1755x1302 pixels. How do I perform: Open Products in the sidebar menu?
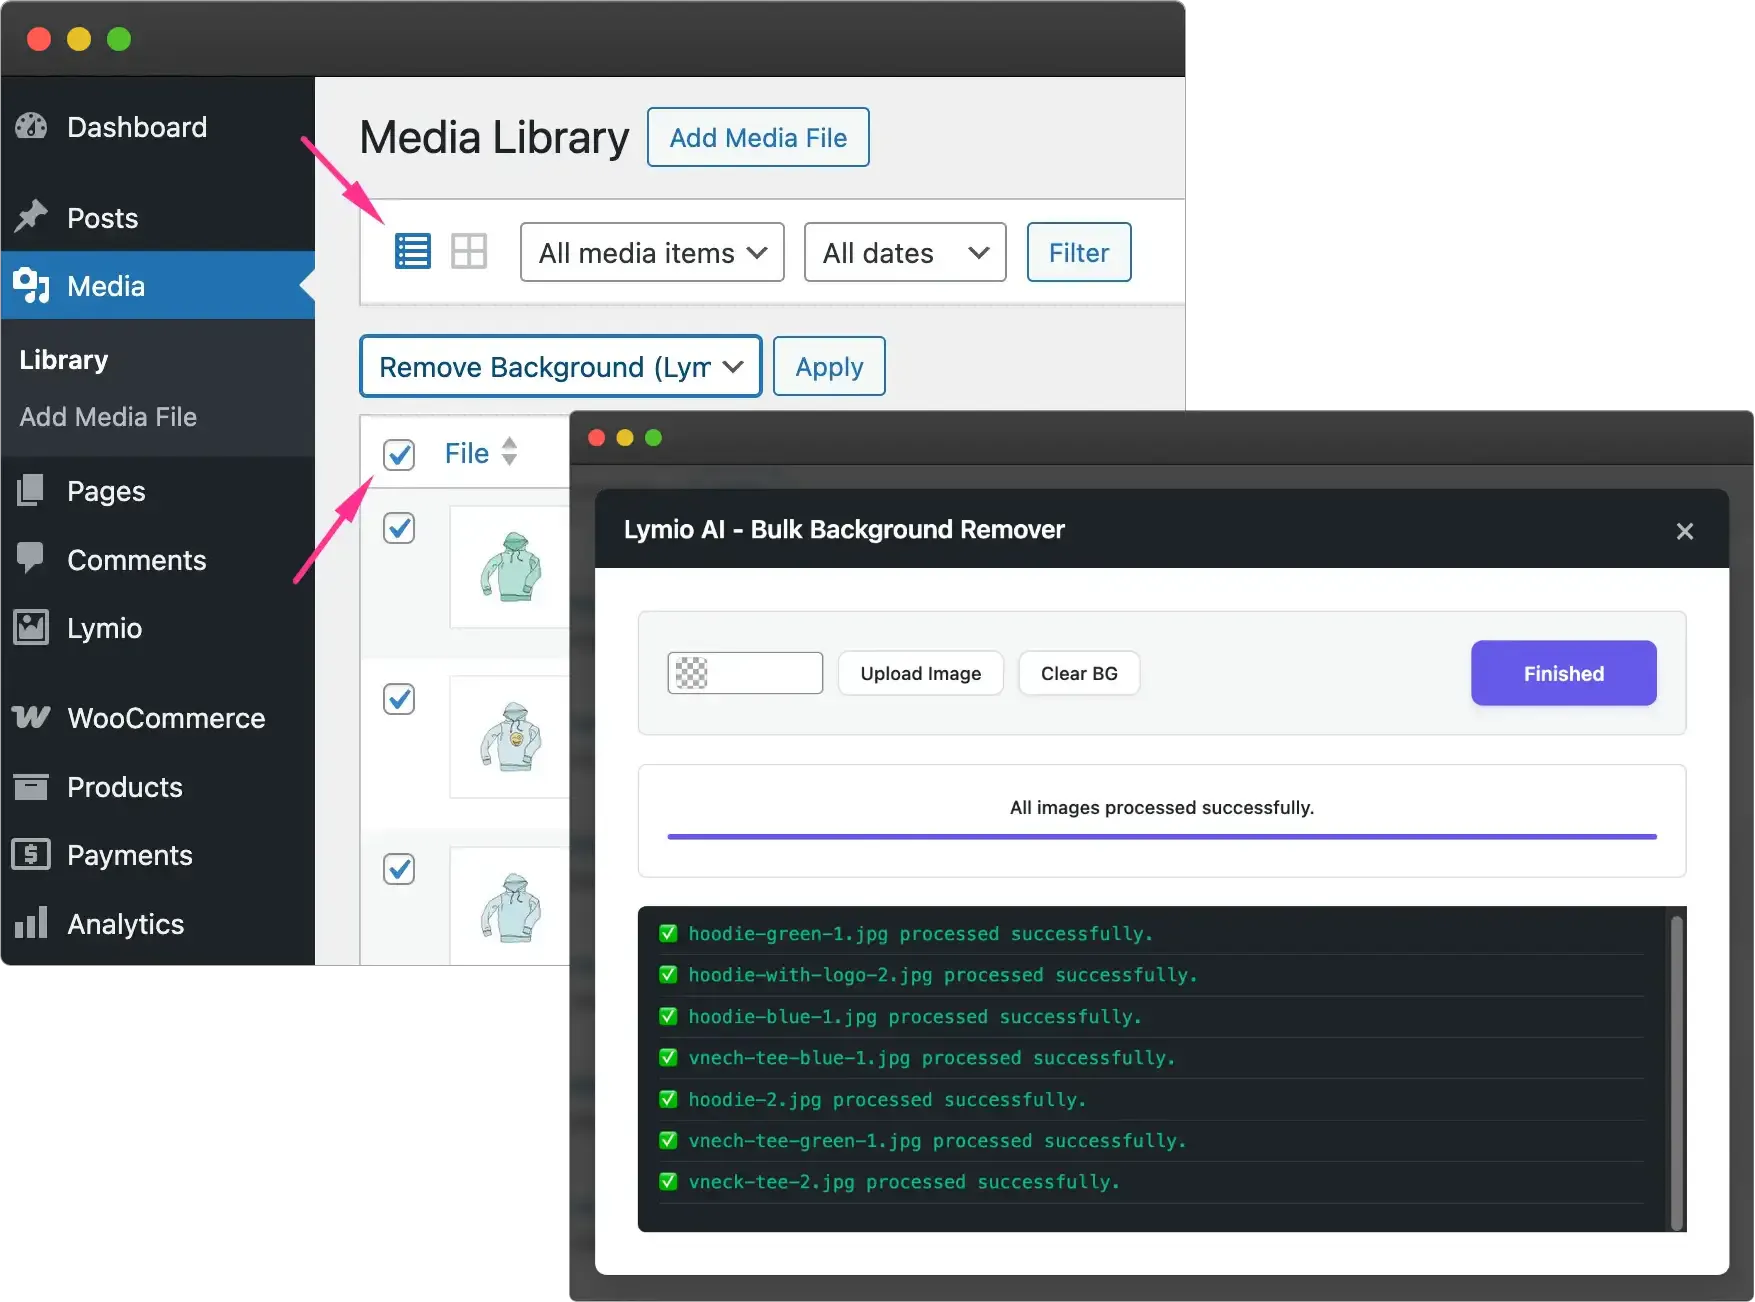click(158, 787)
